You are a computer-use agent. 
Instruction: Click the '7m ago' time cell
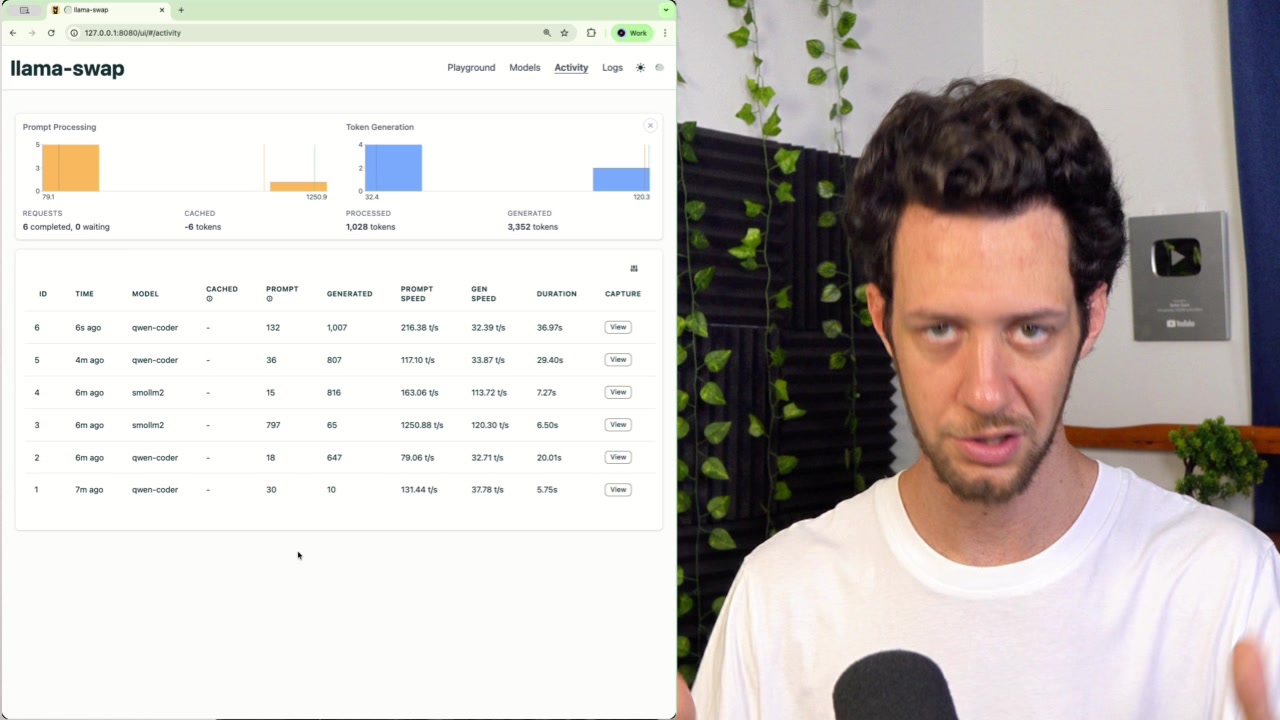(89, 490)
